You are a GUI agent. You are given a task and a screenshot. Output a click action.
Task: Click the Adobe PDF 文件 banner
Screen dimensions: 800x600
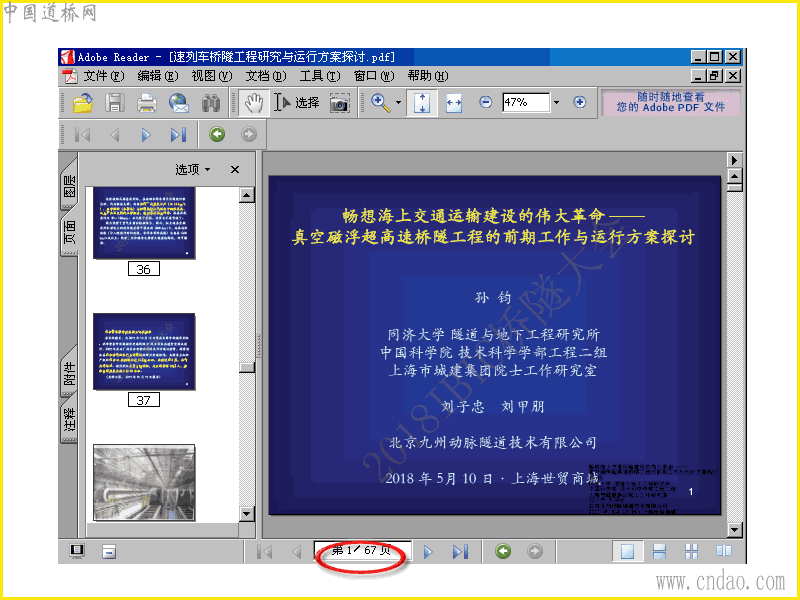(x=670, y=103)
